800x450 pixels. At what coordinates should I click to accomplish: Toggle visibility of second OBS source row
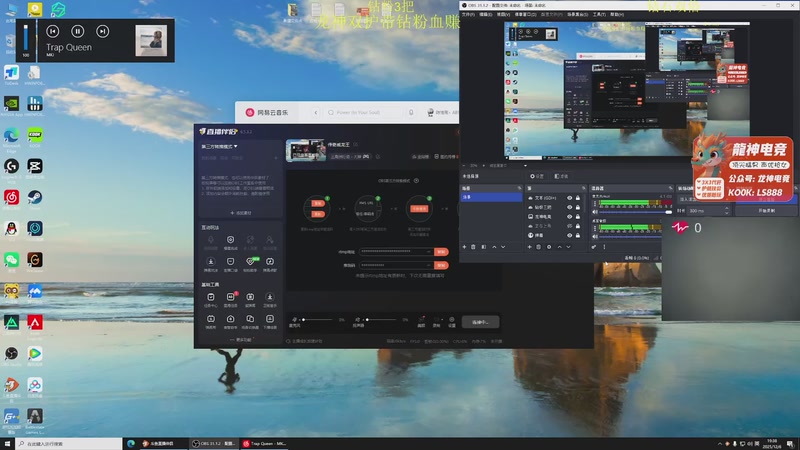(569, 207)
